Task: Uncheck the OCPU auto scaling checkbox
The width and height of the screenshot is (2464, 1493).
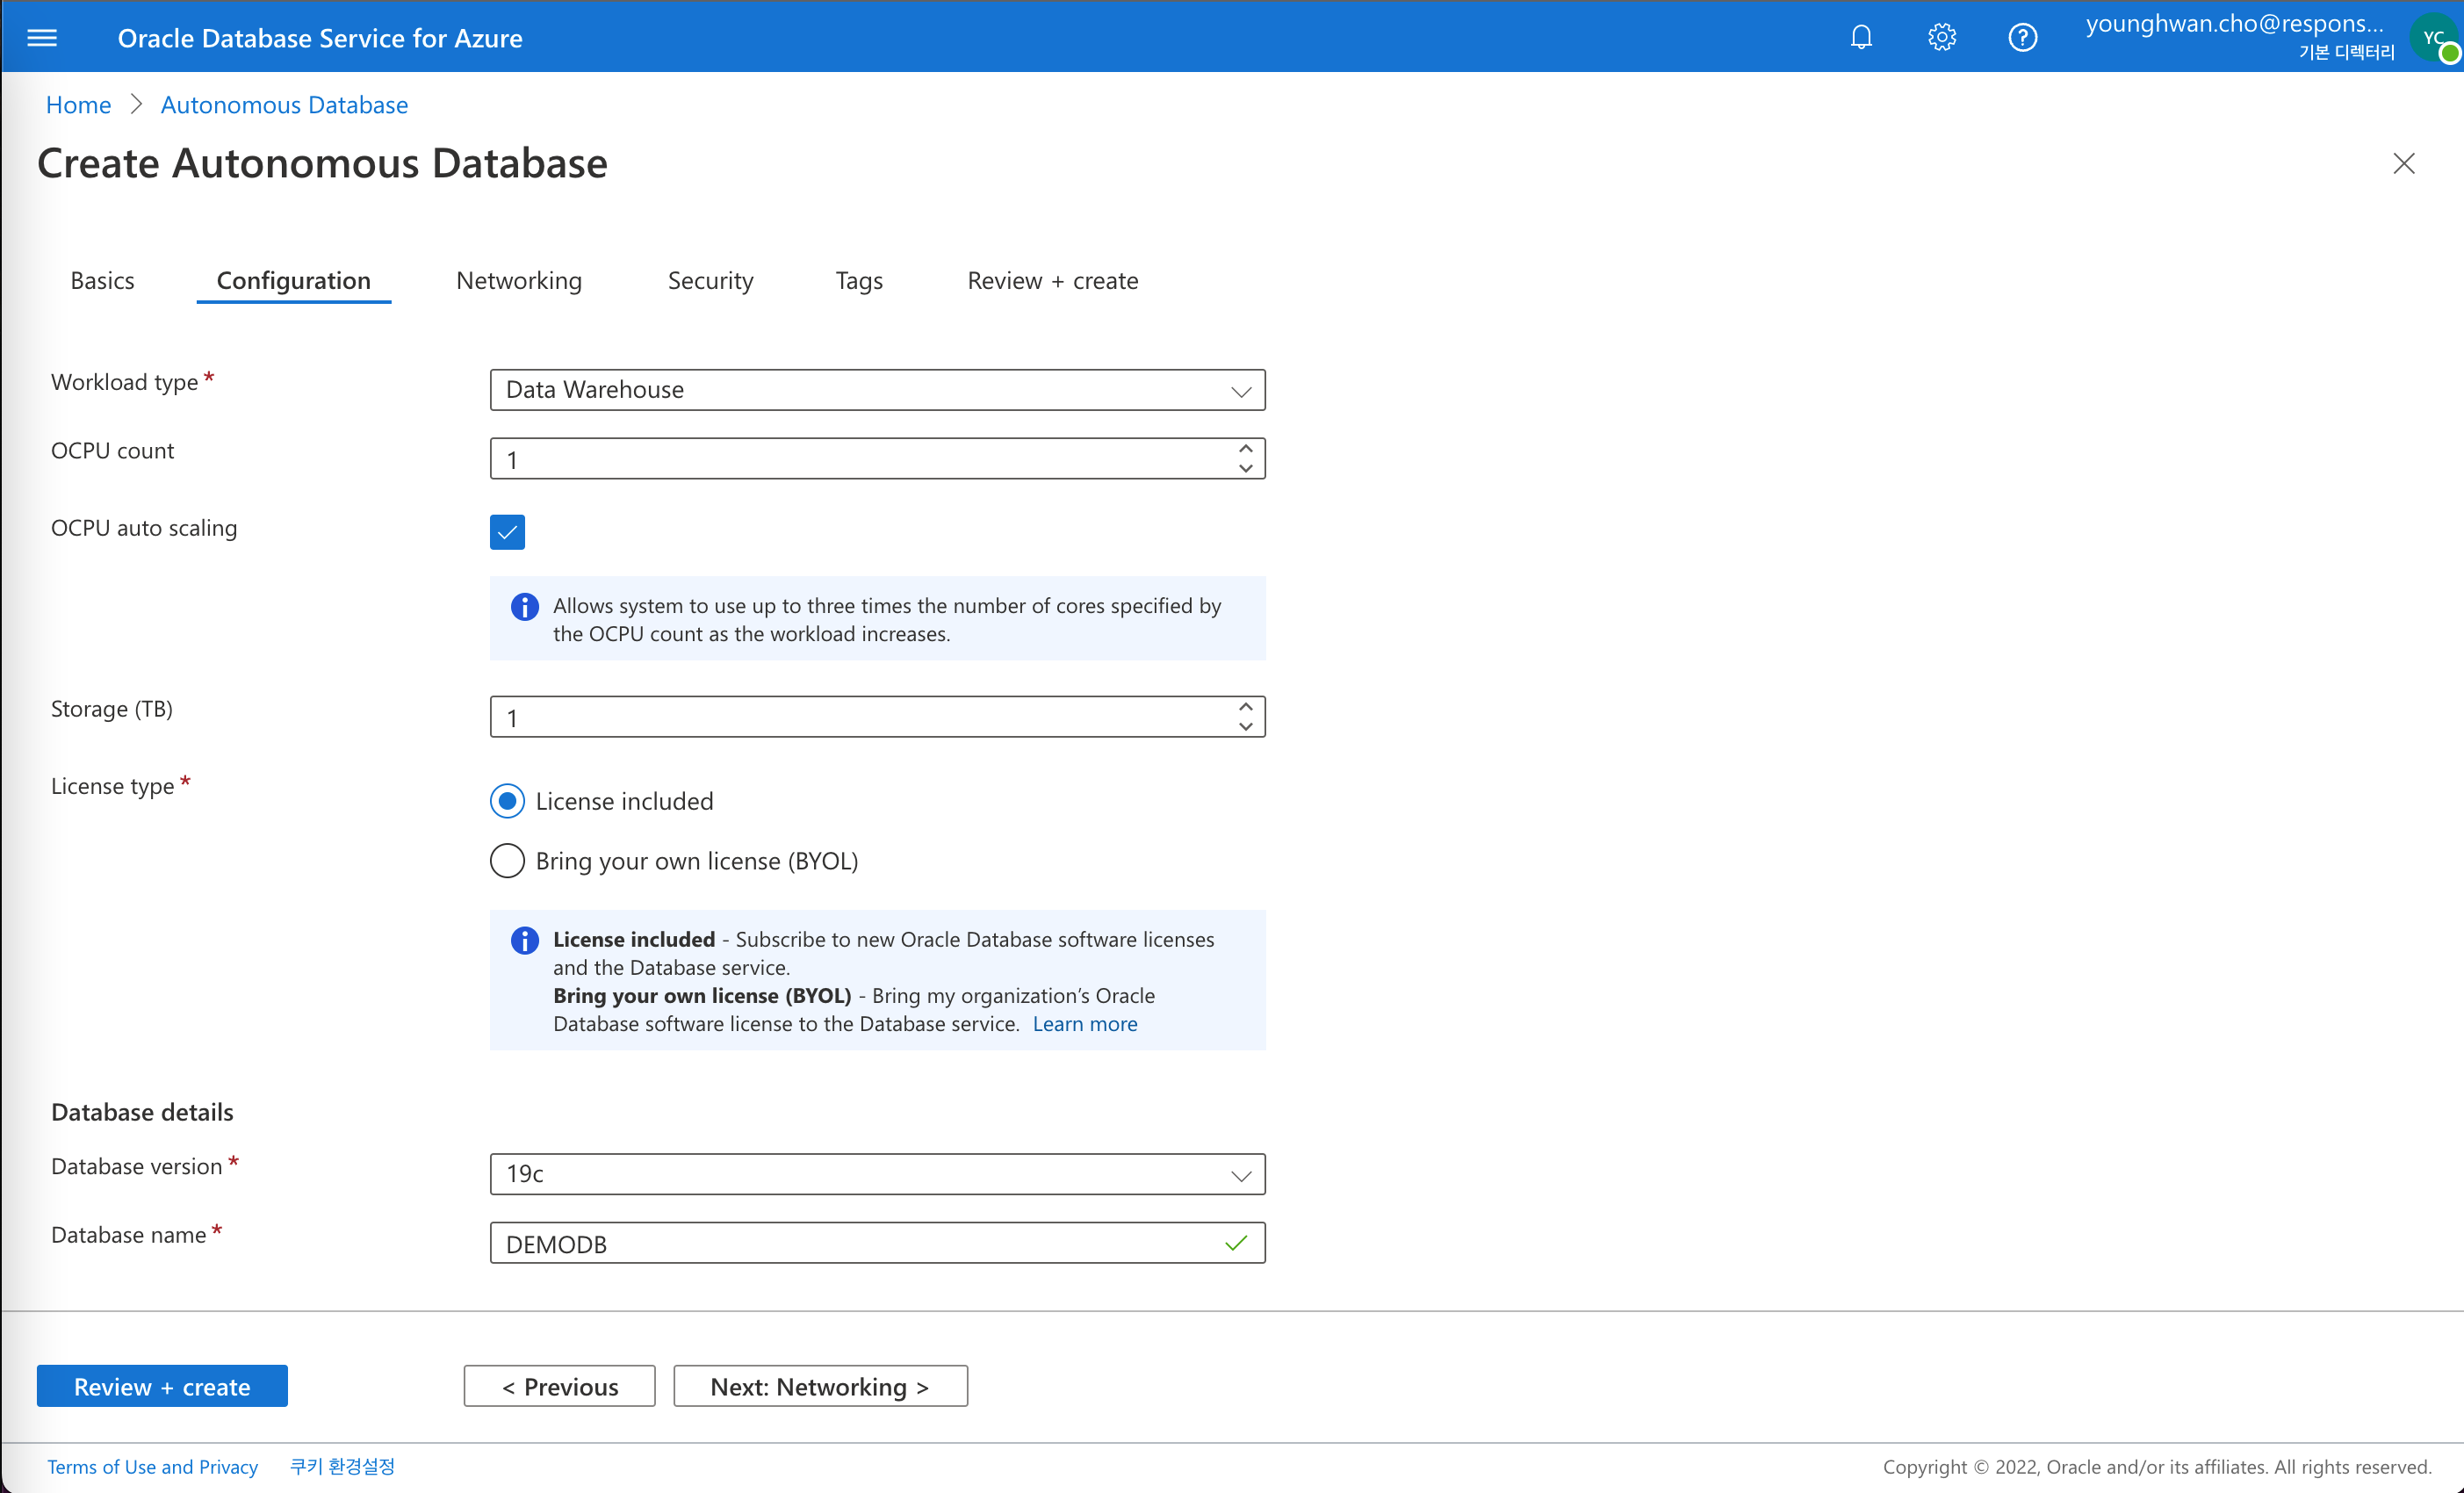Action: point(507,532)
